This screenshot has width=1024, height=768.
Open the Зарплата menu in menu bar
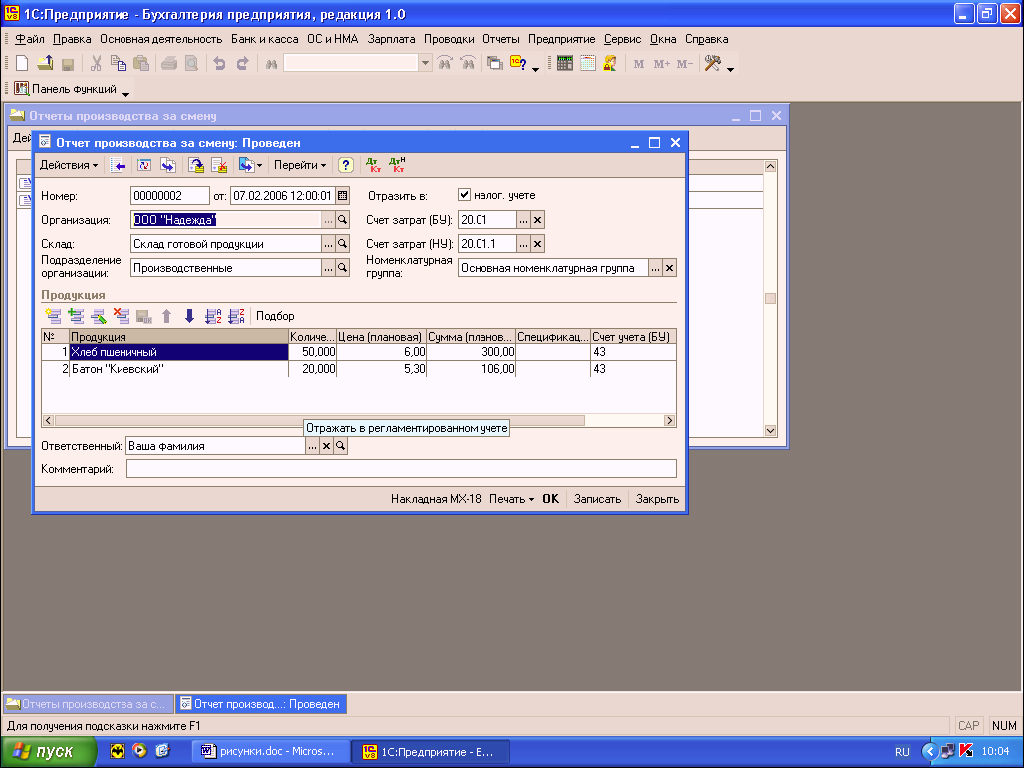coord(392,39)
